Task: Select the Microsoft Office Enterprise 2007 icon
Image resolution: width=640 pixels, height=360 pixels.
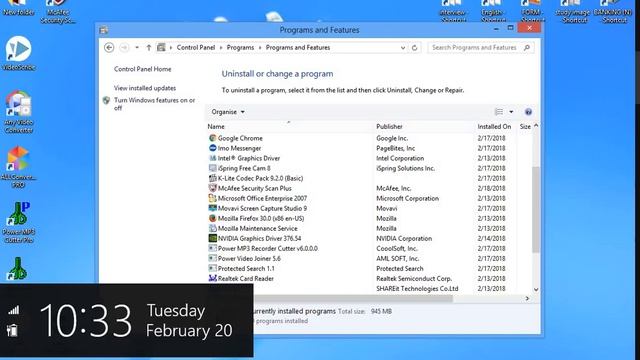Action: 212,198
